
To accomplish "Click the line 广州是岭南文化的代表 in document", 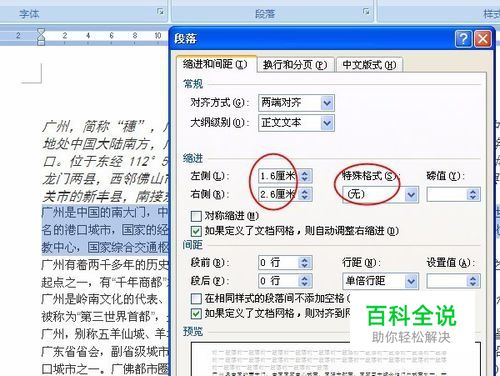I will click(104, 299).
